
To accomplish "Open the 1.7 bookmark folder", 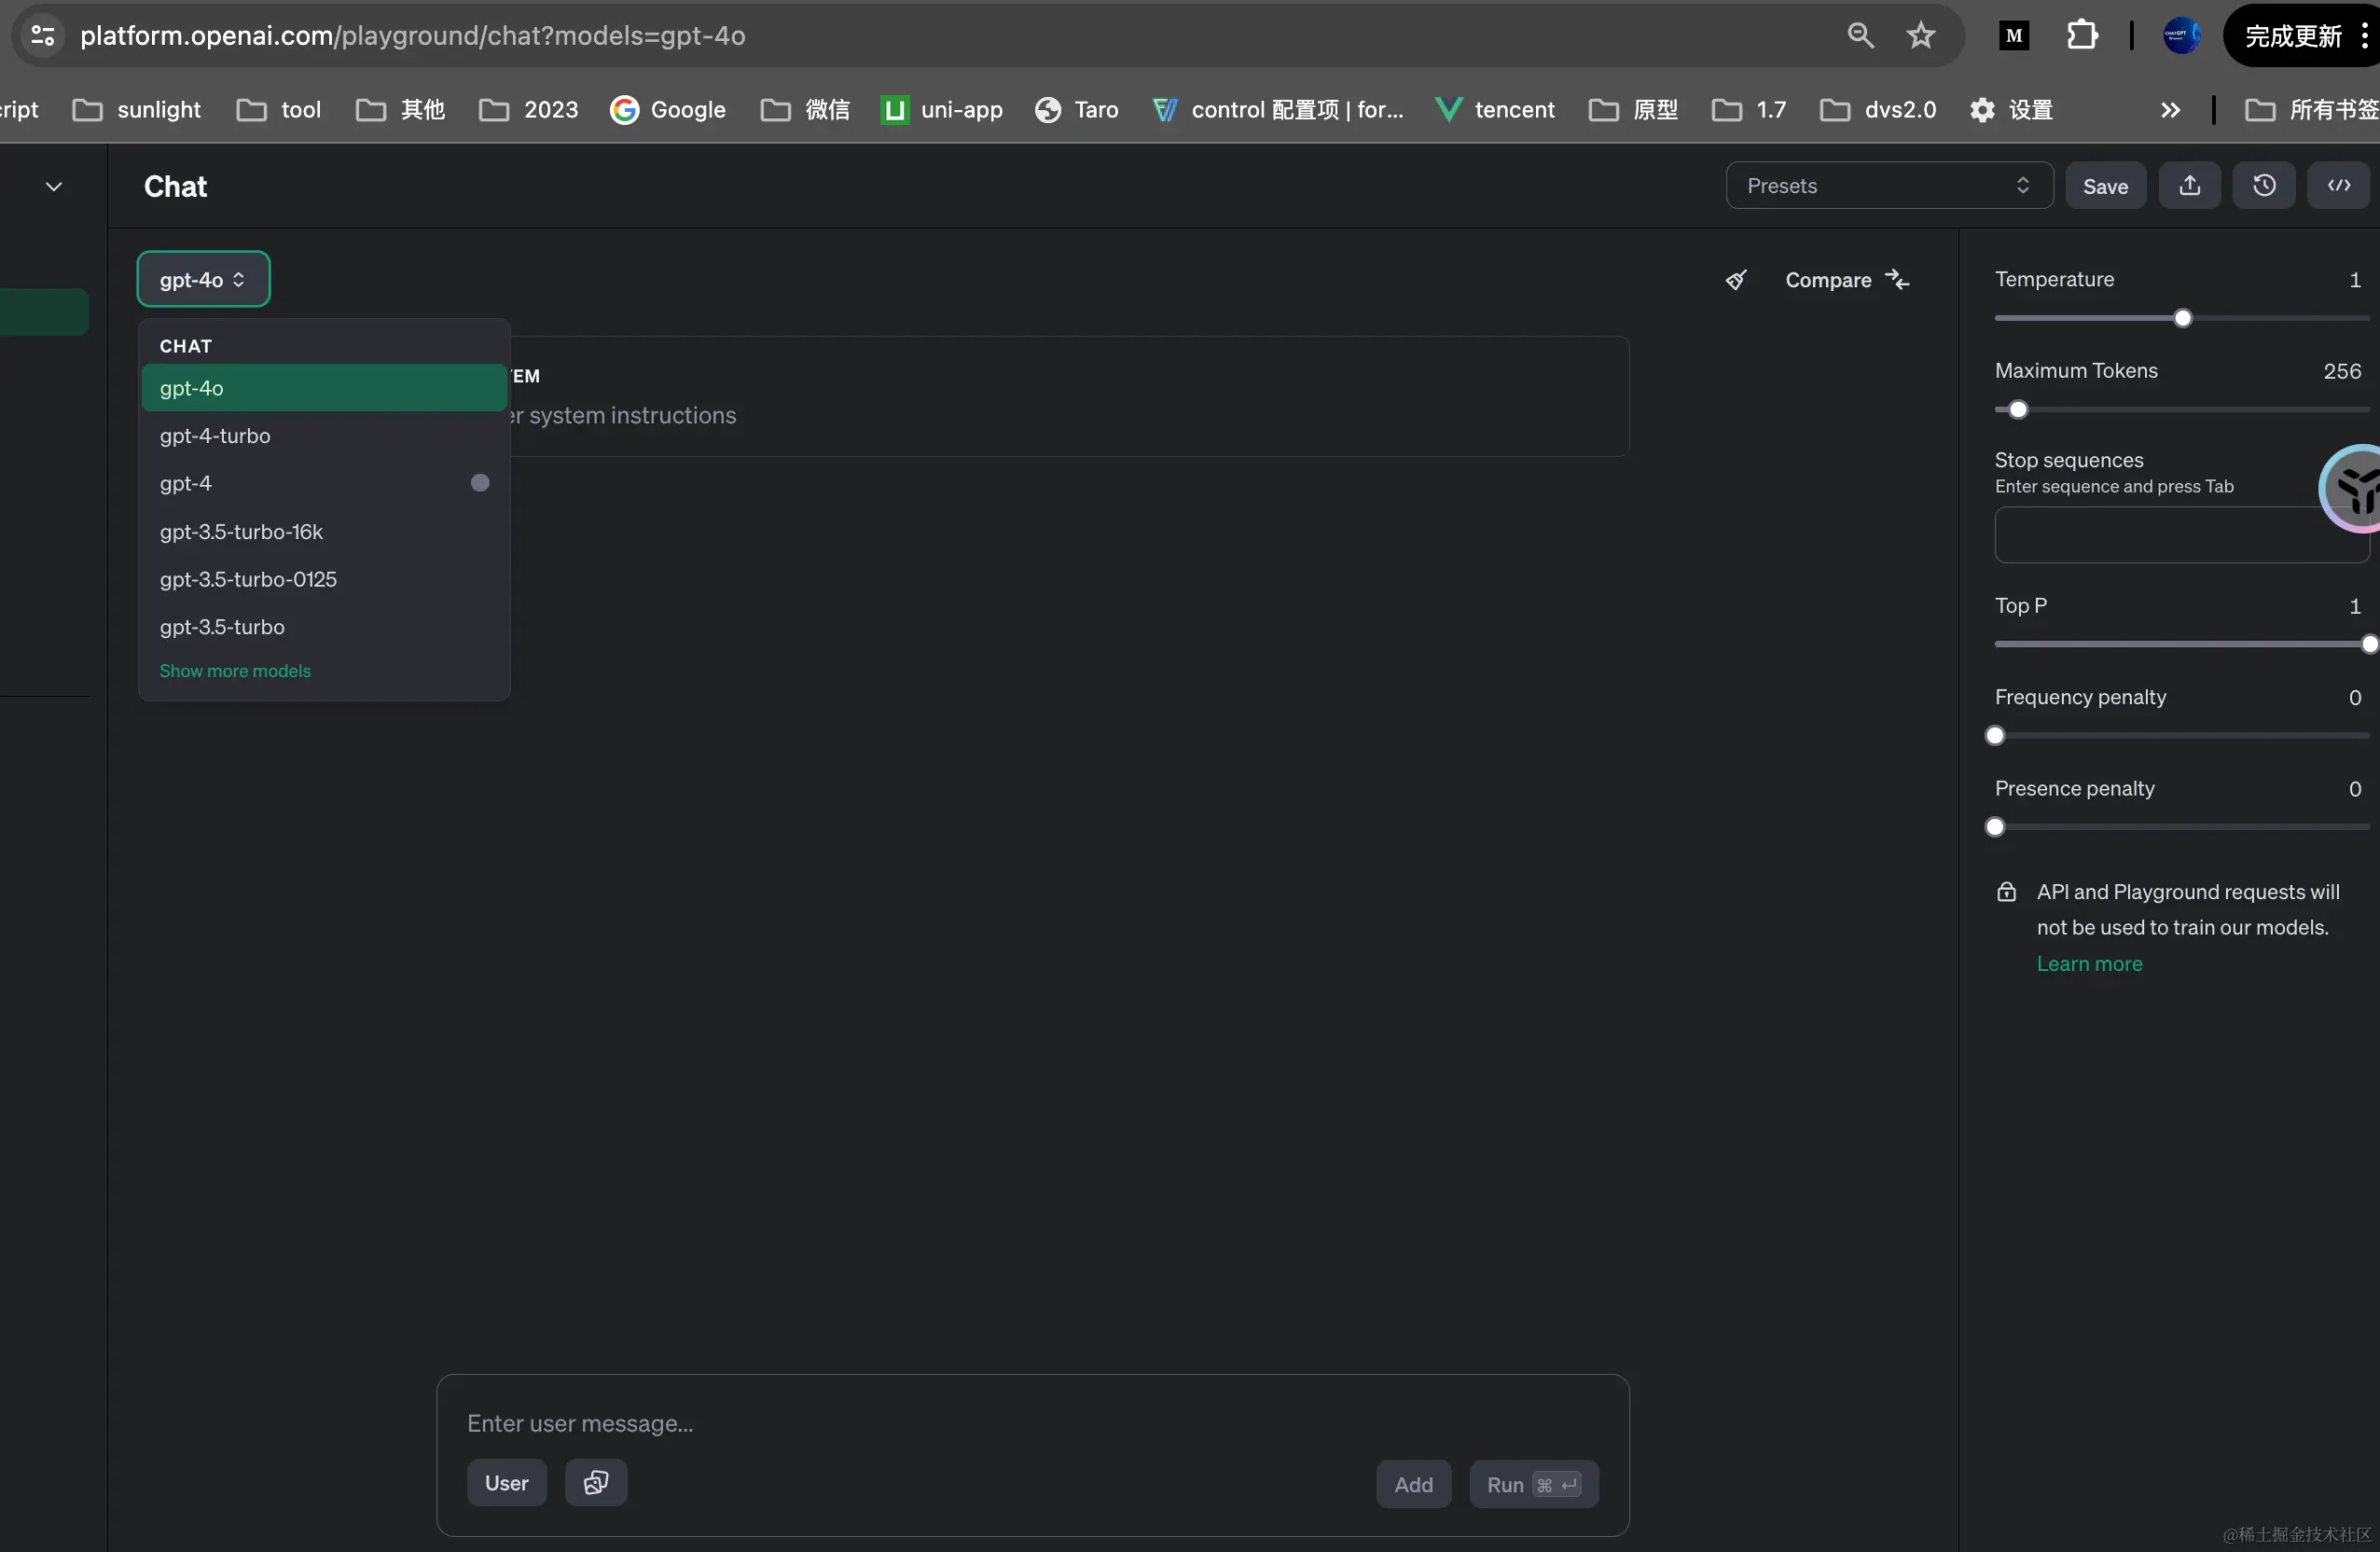I will click(1748, 110).
